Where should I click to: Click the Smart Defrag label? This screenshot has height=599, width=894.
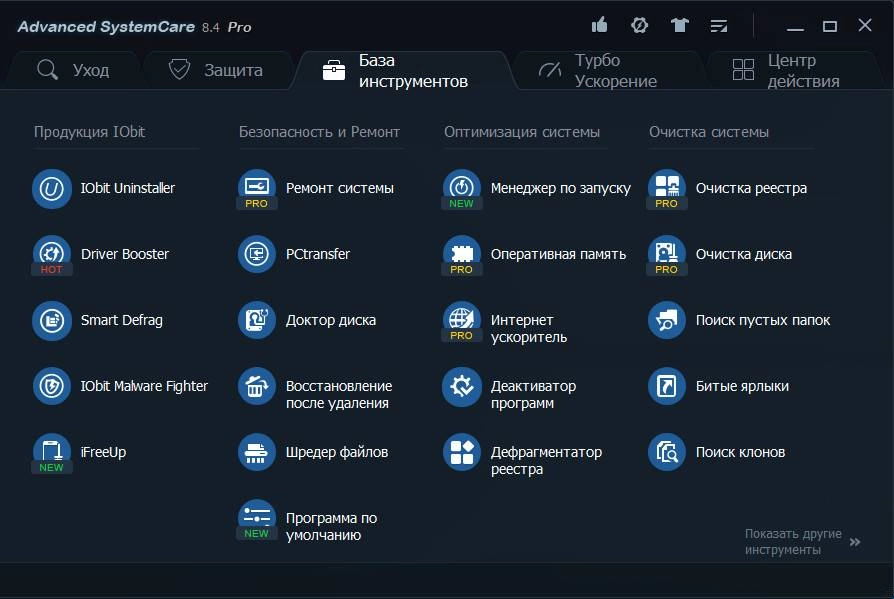pos(121,320)
